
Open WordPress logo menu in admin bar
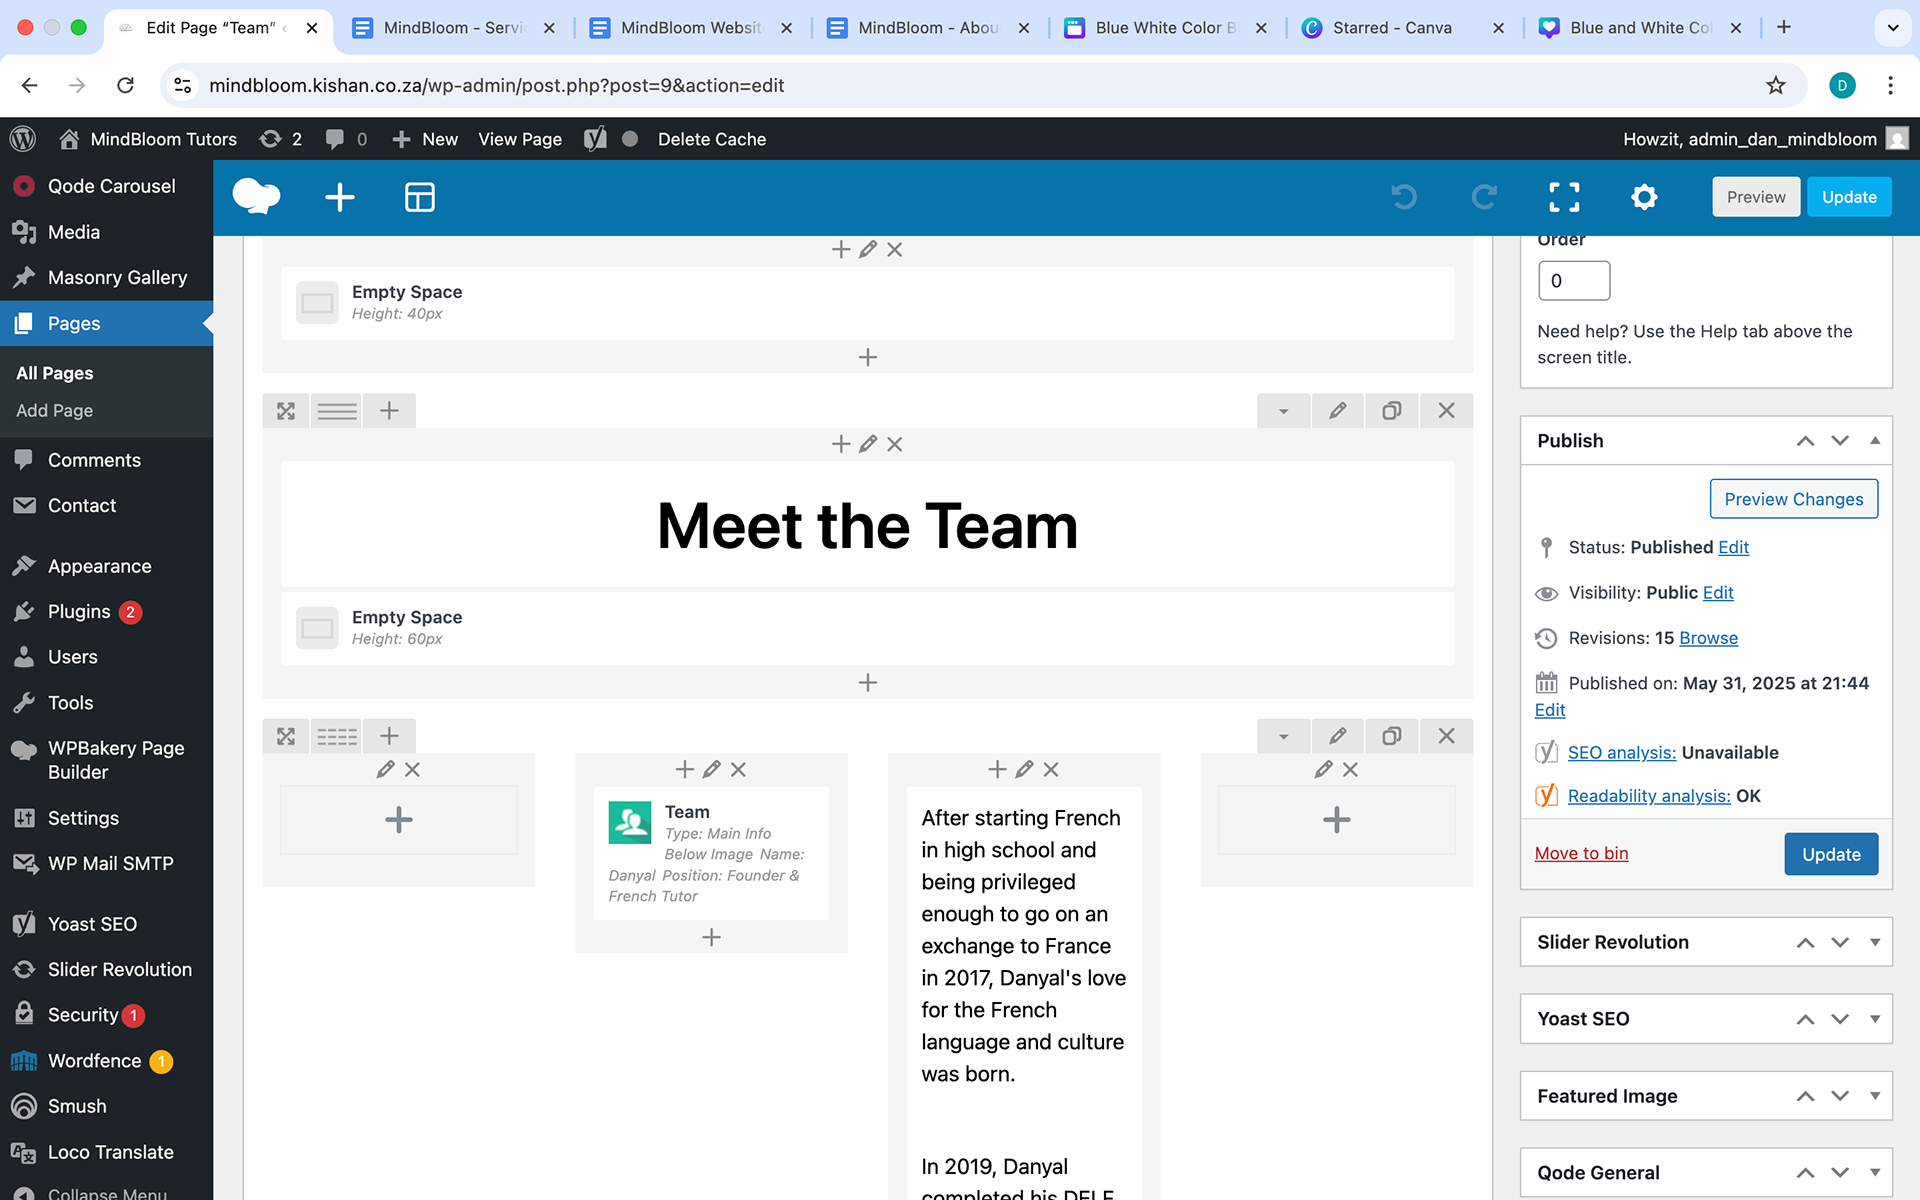tap(23, 139)
